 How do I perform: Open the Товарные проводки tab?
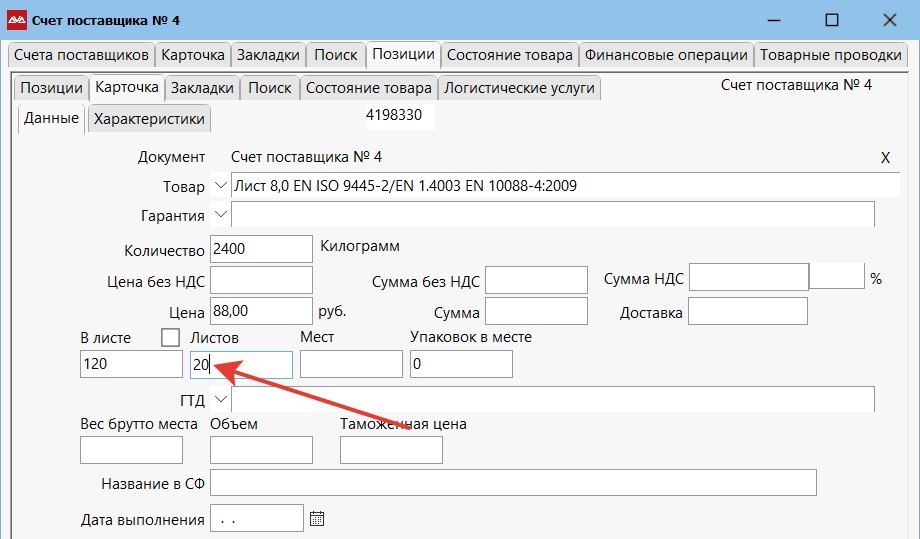(x=830, y=55)
